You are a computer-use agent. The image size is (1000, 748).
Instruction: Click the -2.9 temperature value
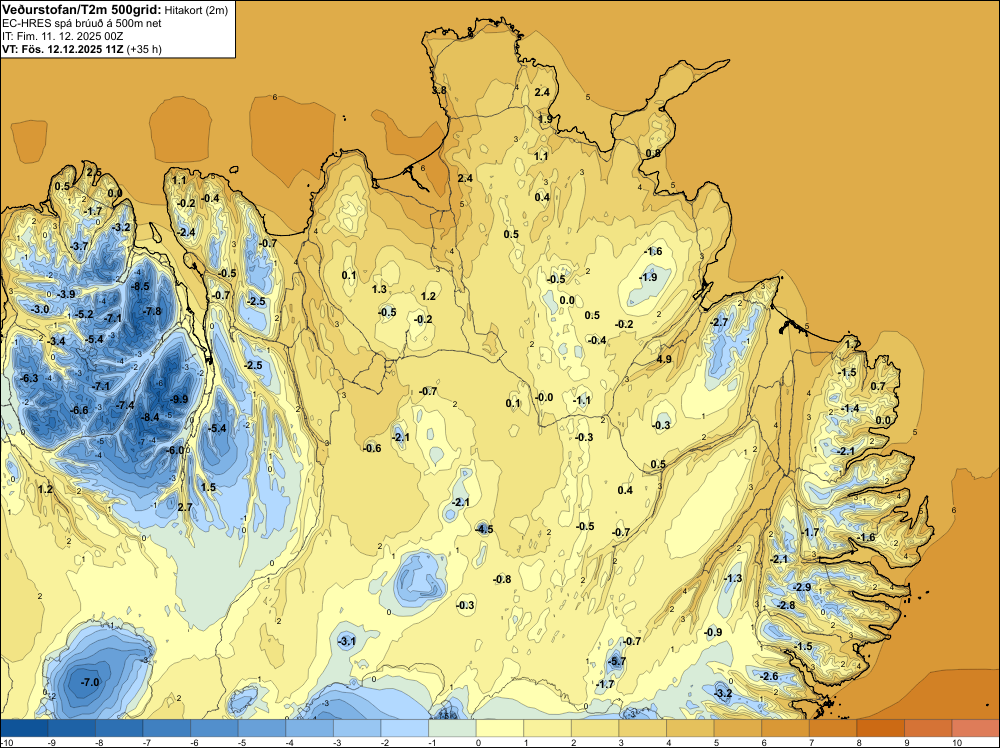(x=802, y=587)
